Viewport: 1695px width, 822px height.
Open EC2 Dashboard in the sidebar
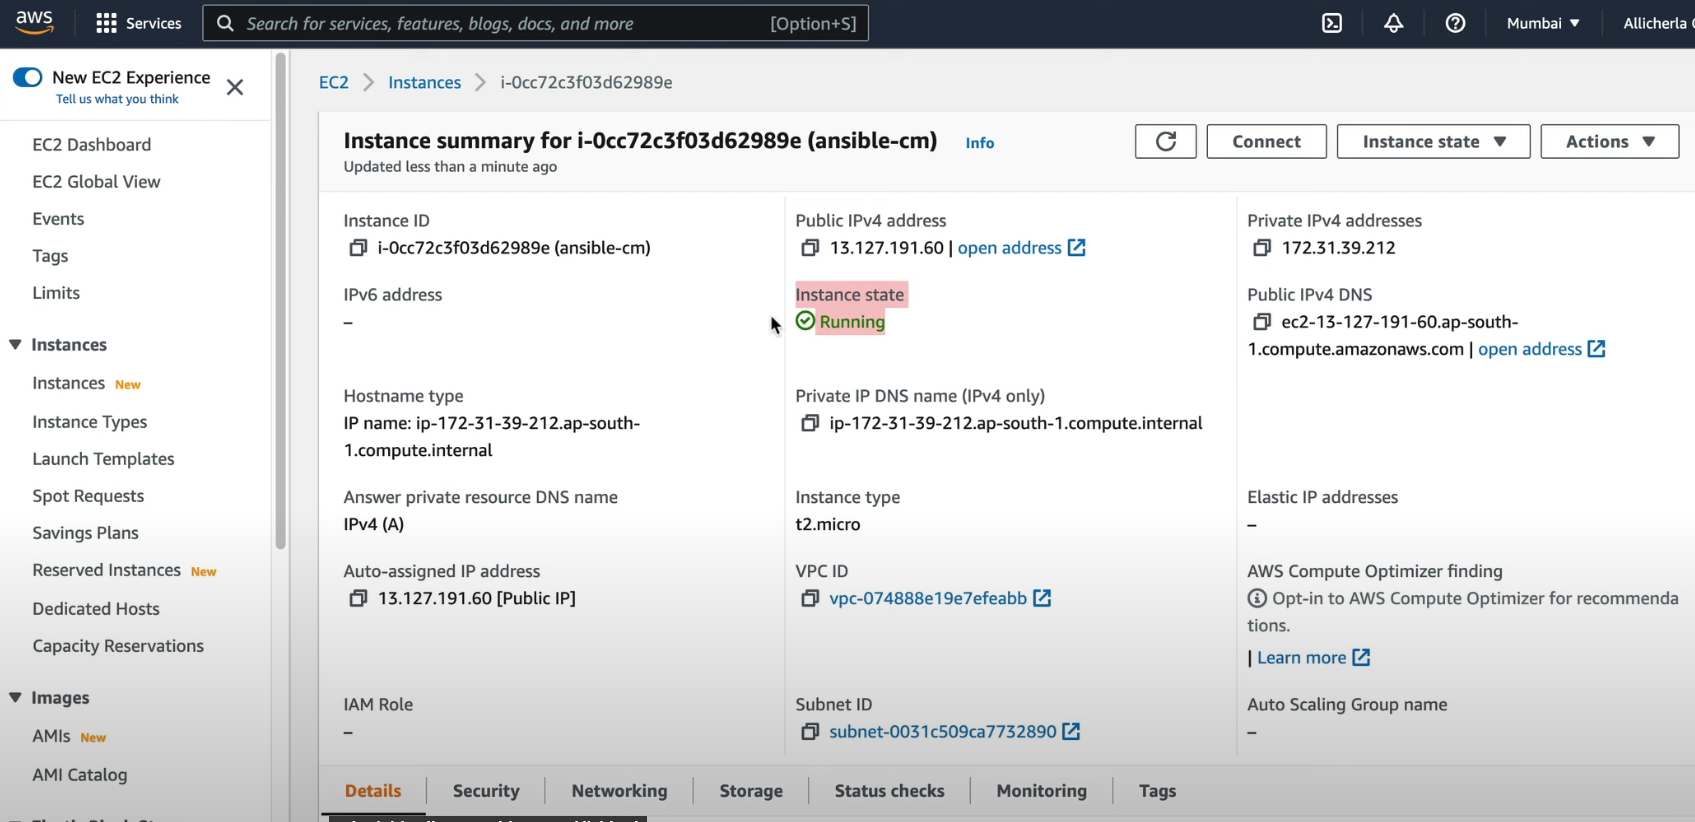pyautogui.click(x=92, y=145)
